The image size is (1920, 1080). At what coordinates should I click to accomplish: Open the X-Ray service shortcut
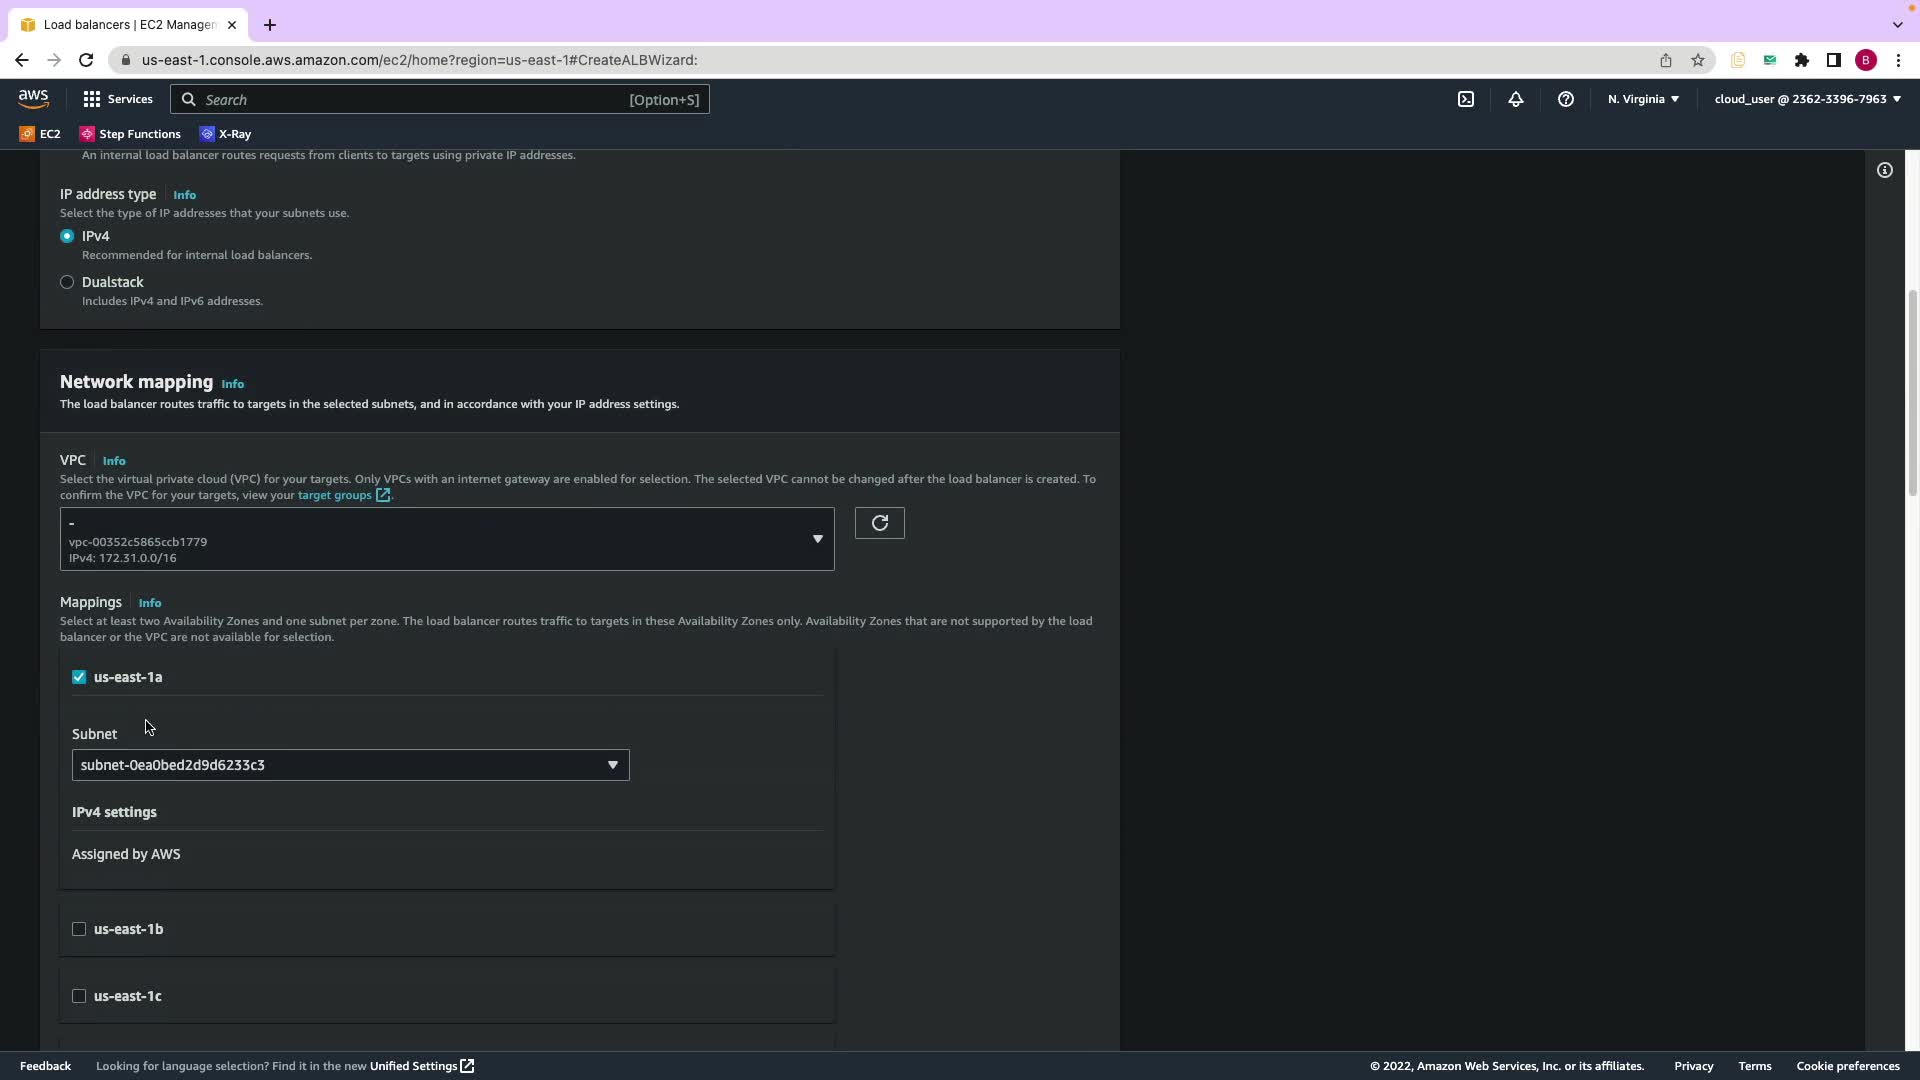(x=226, y=134)
